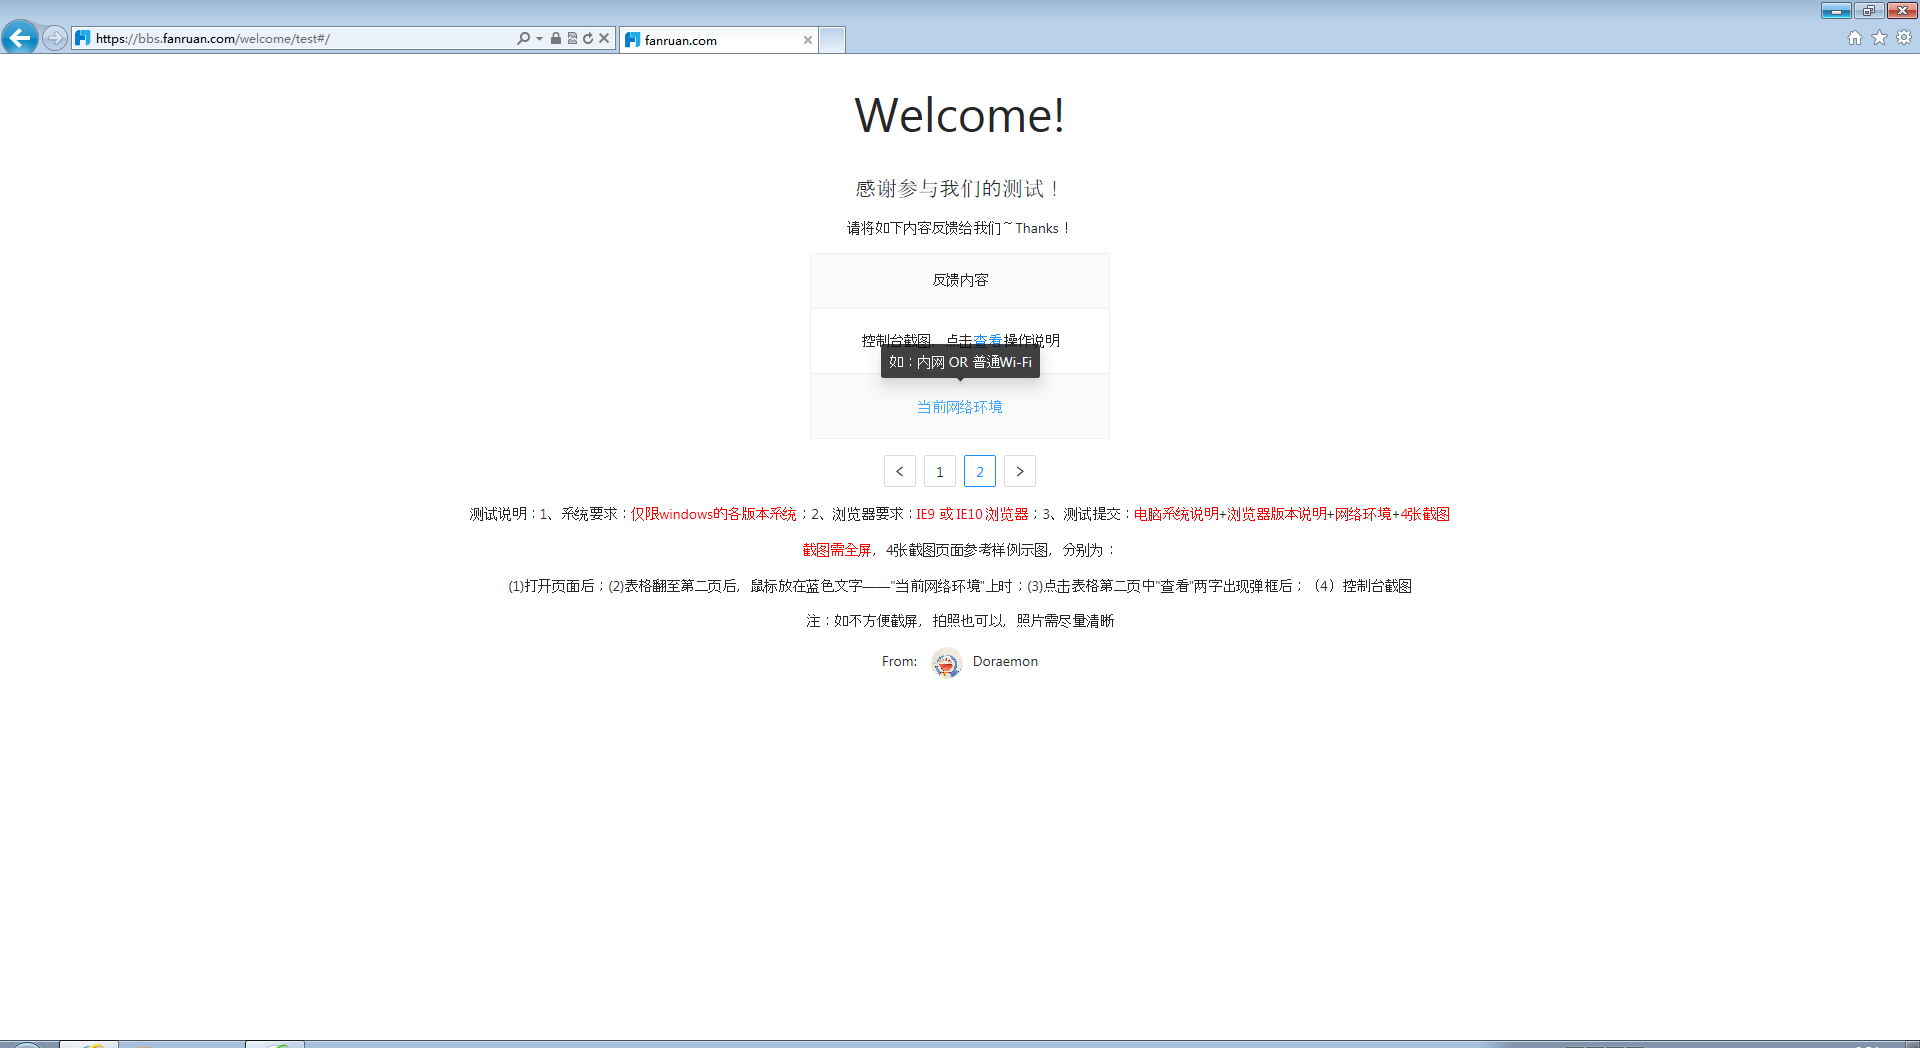
Task: Open a new blank tab
Action: pyautogui.click(x=832, y=40)
